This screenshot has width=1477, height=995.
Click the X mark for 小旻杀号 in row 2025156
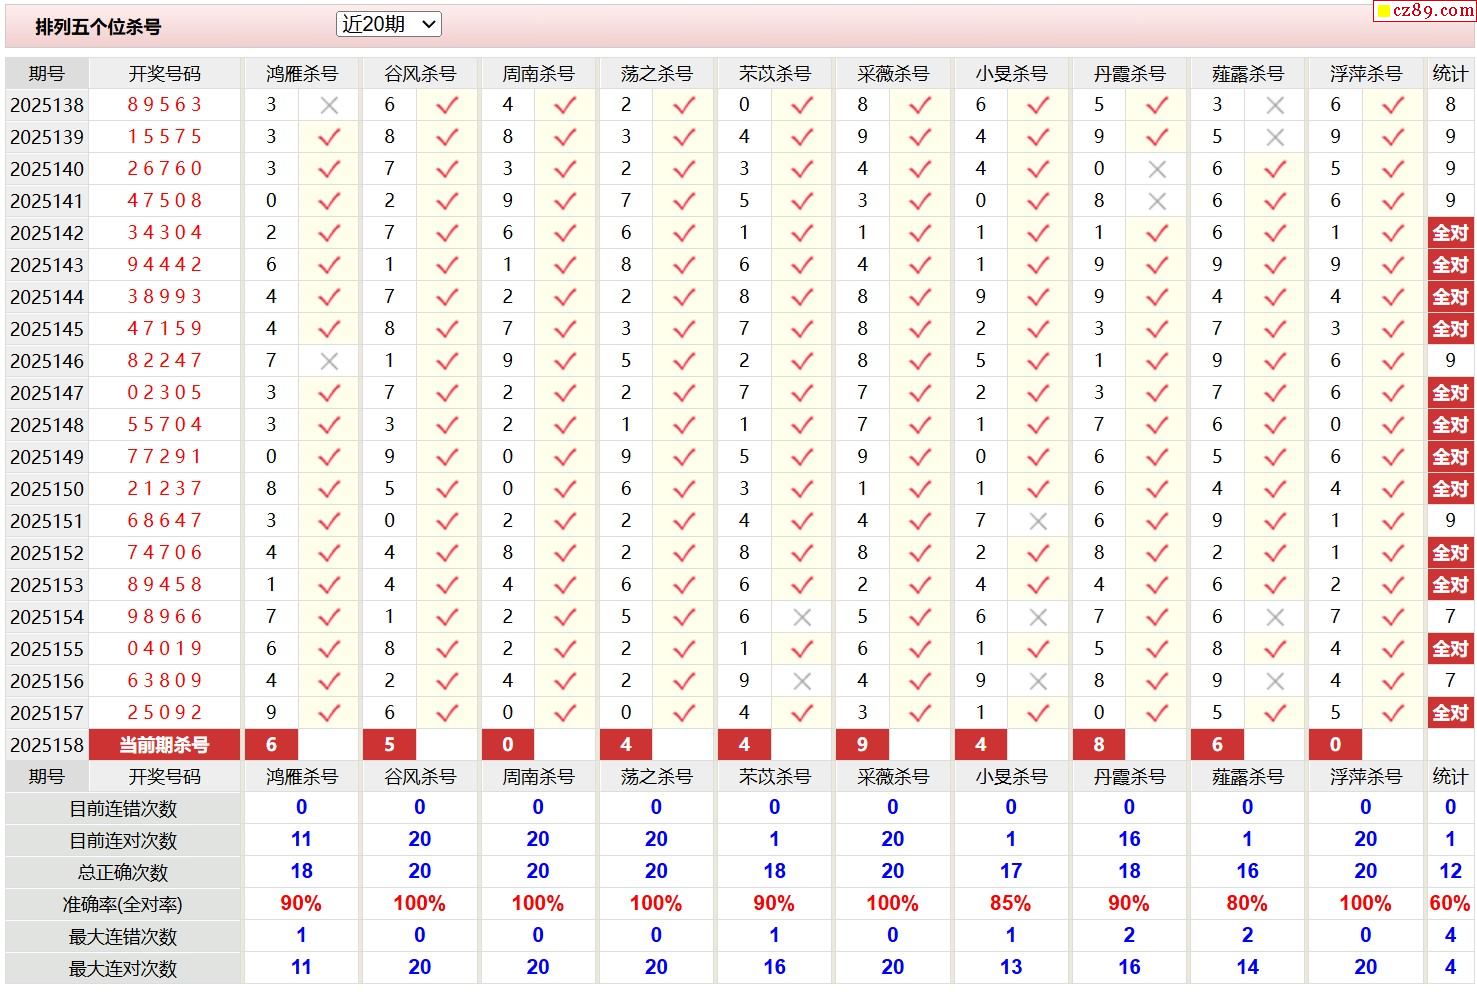(x=1038, y=681)
